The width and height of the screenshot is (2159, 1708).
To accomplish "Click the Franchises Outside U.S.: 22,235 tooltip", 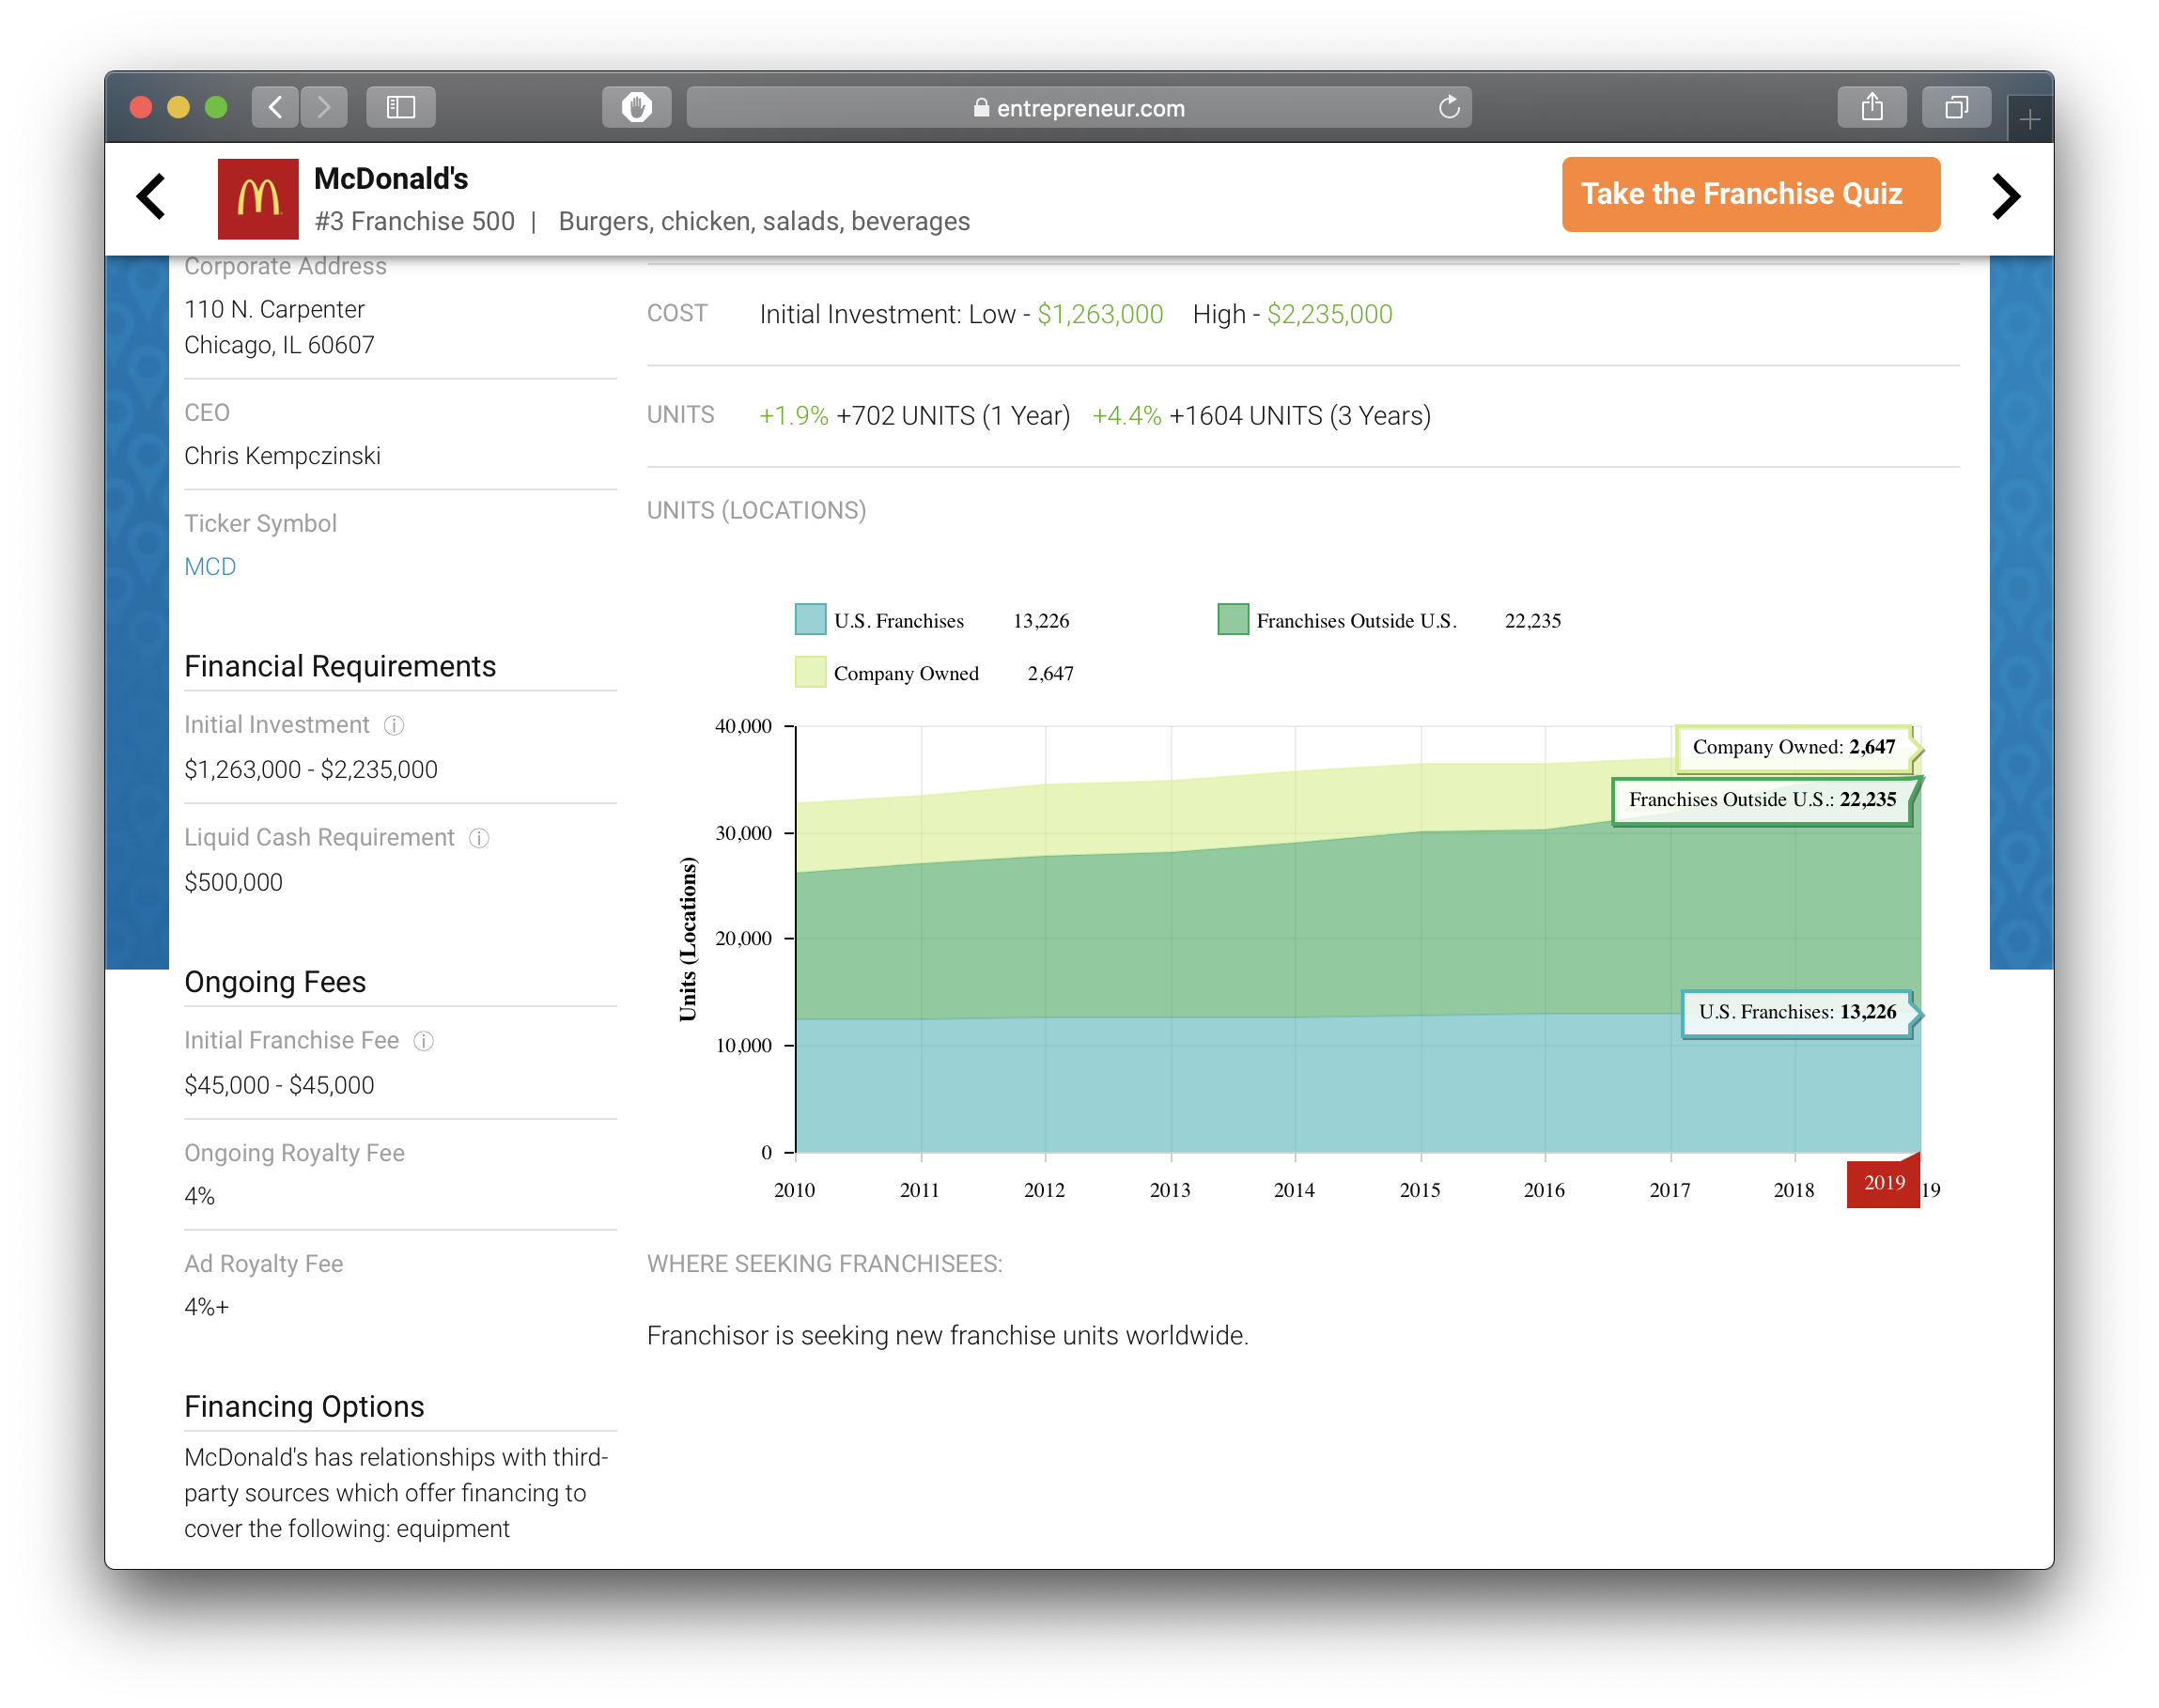I will coord(1762,800).
